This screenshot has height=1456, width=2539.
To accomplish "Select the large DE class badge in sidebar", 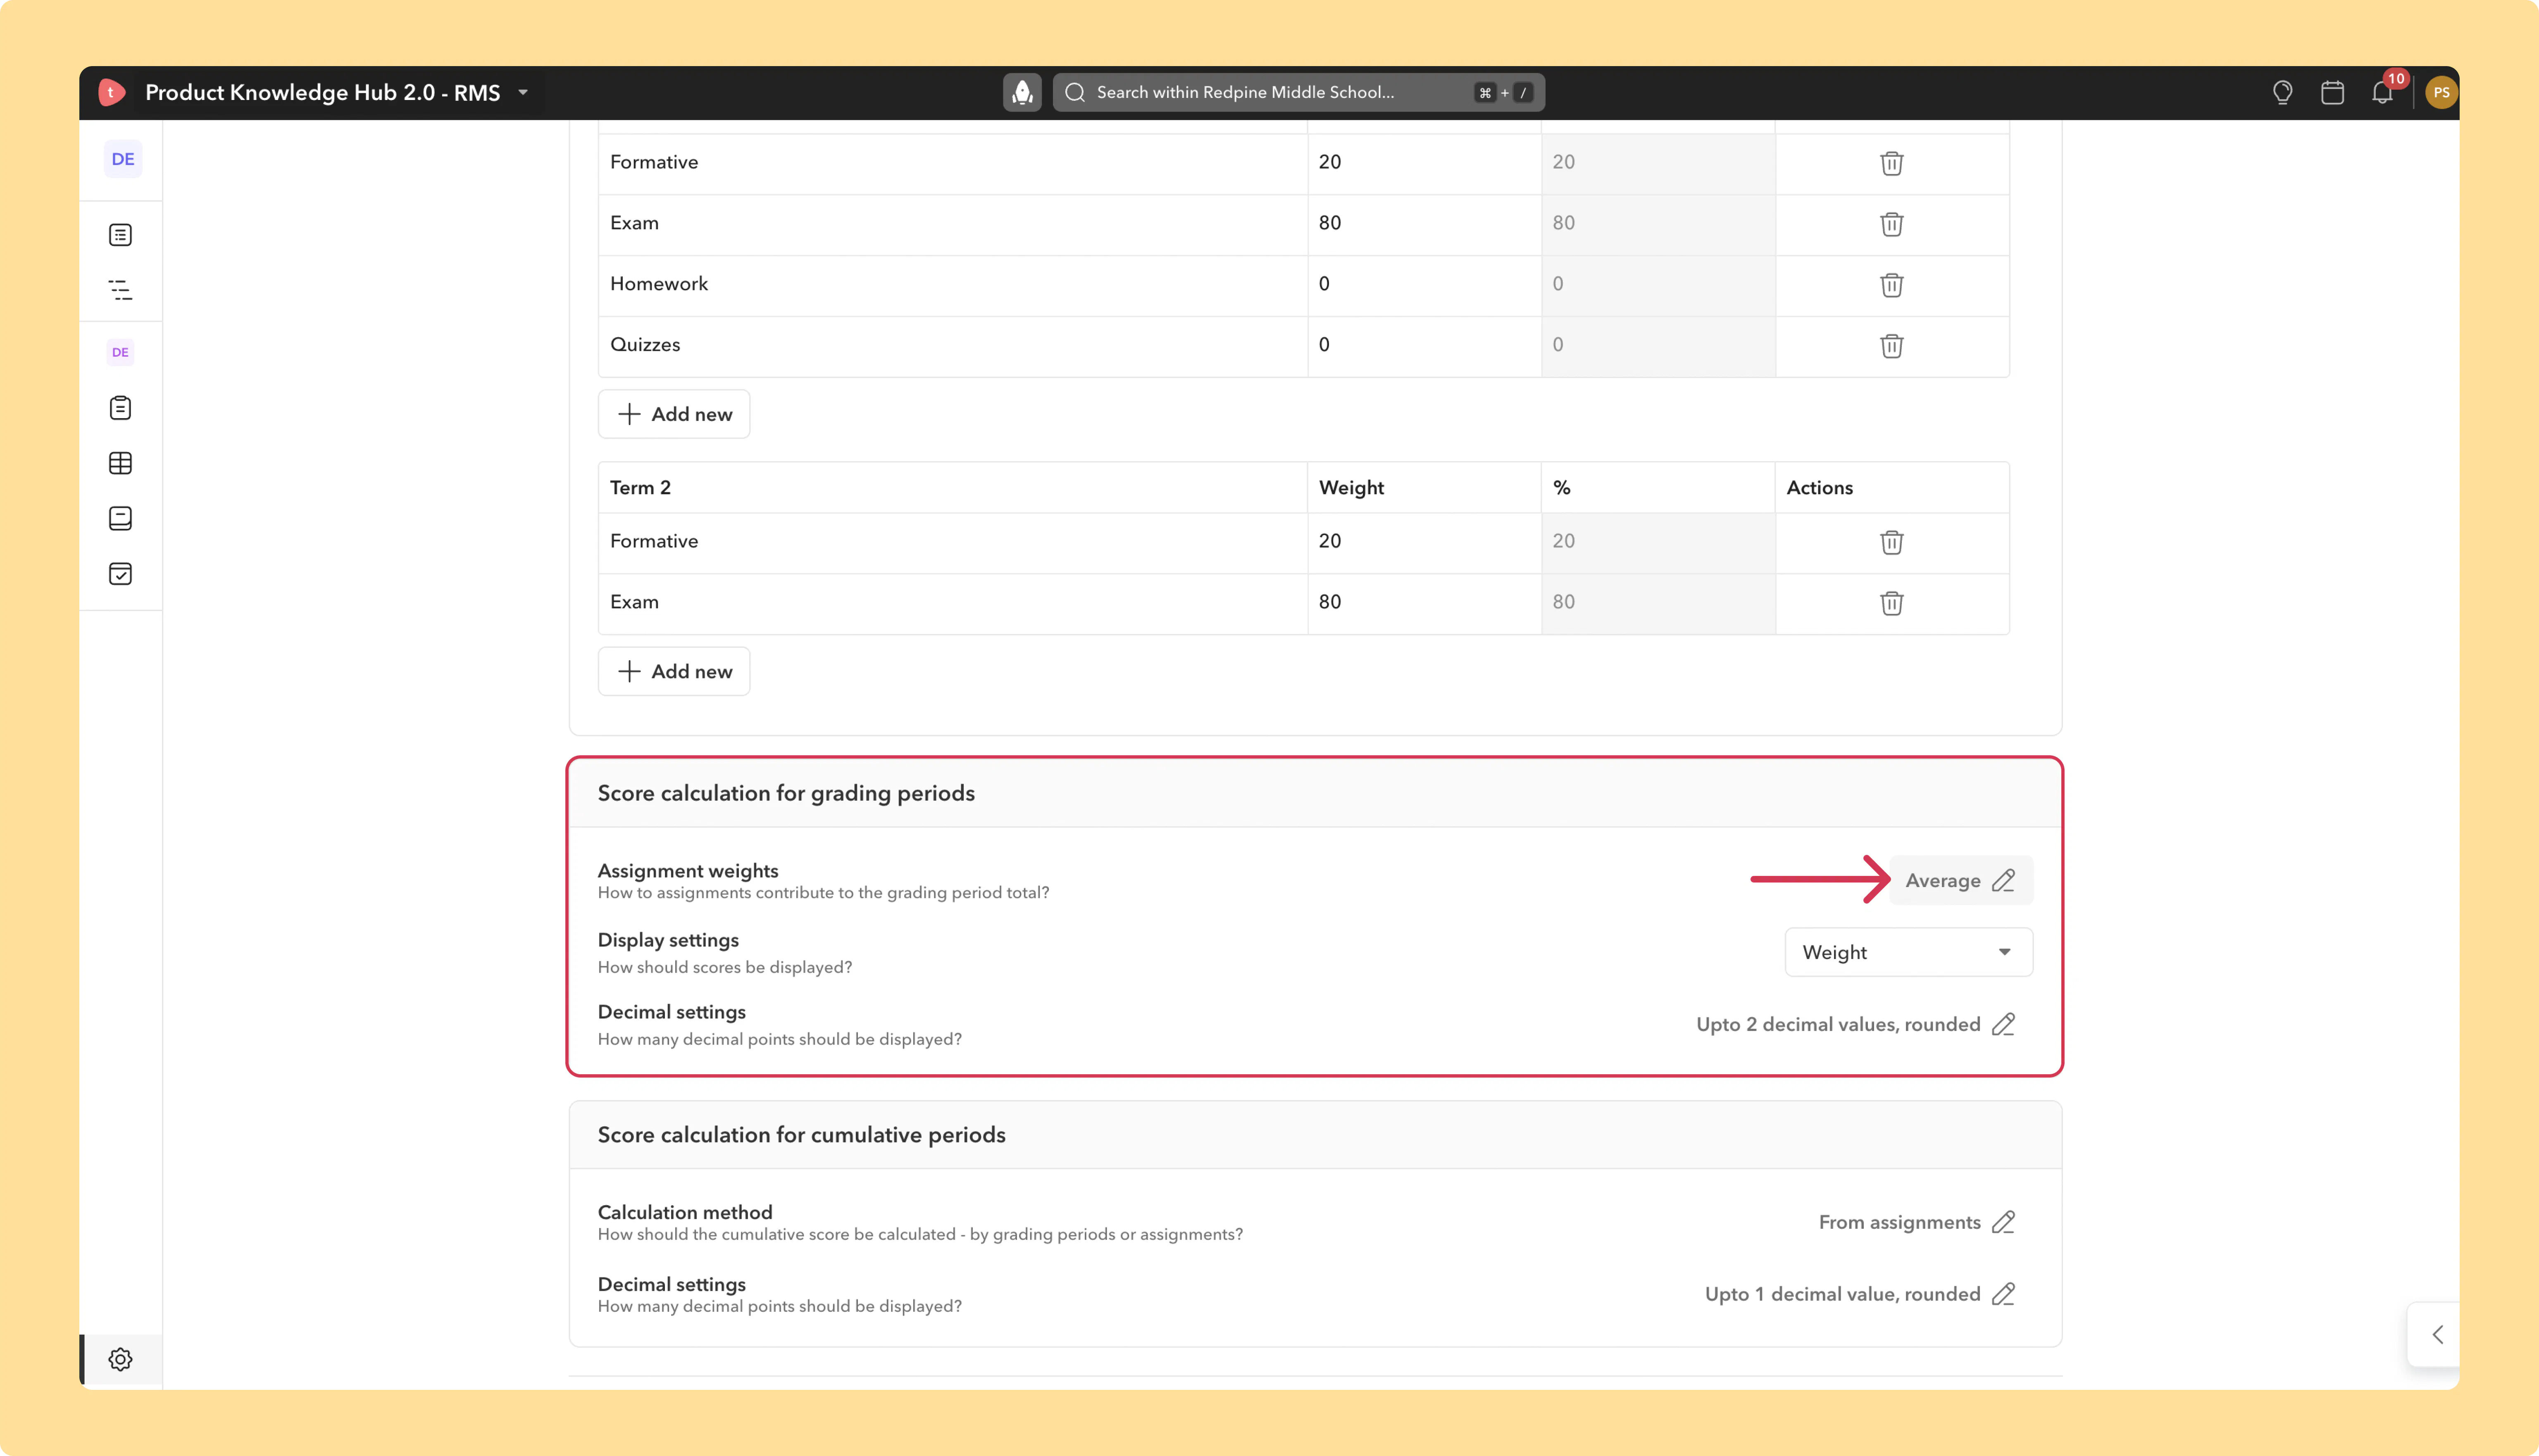I will pyautogui.click(x=123, y=159).
